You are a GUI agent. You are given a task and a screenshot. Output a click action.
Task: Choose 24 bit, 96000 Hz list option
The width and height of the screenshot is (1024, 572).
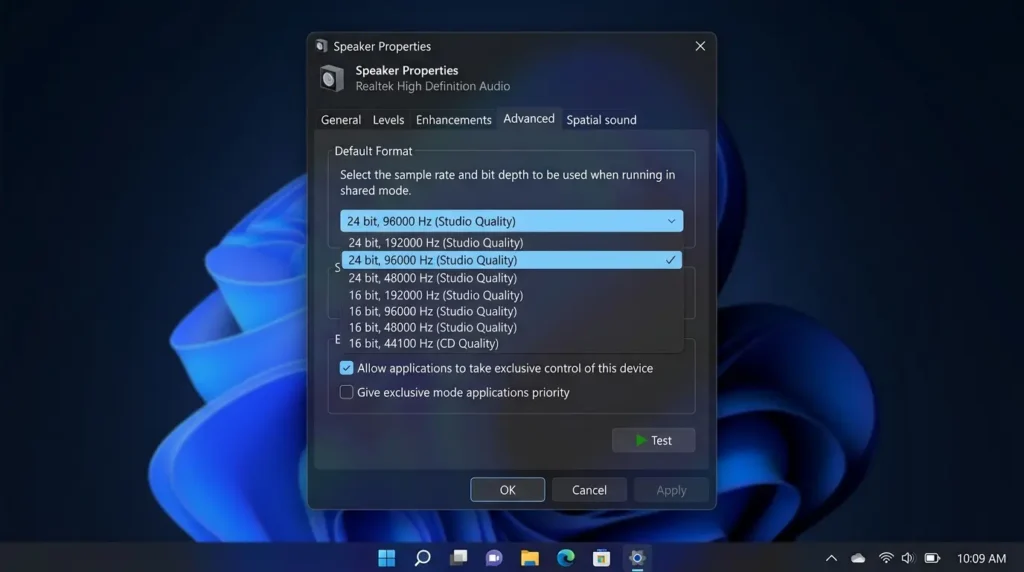click(x=511, y=260)
